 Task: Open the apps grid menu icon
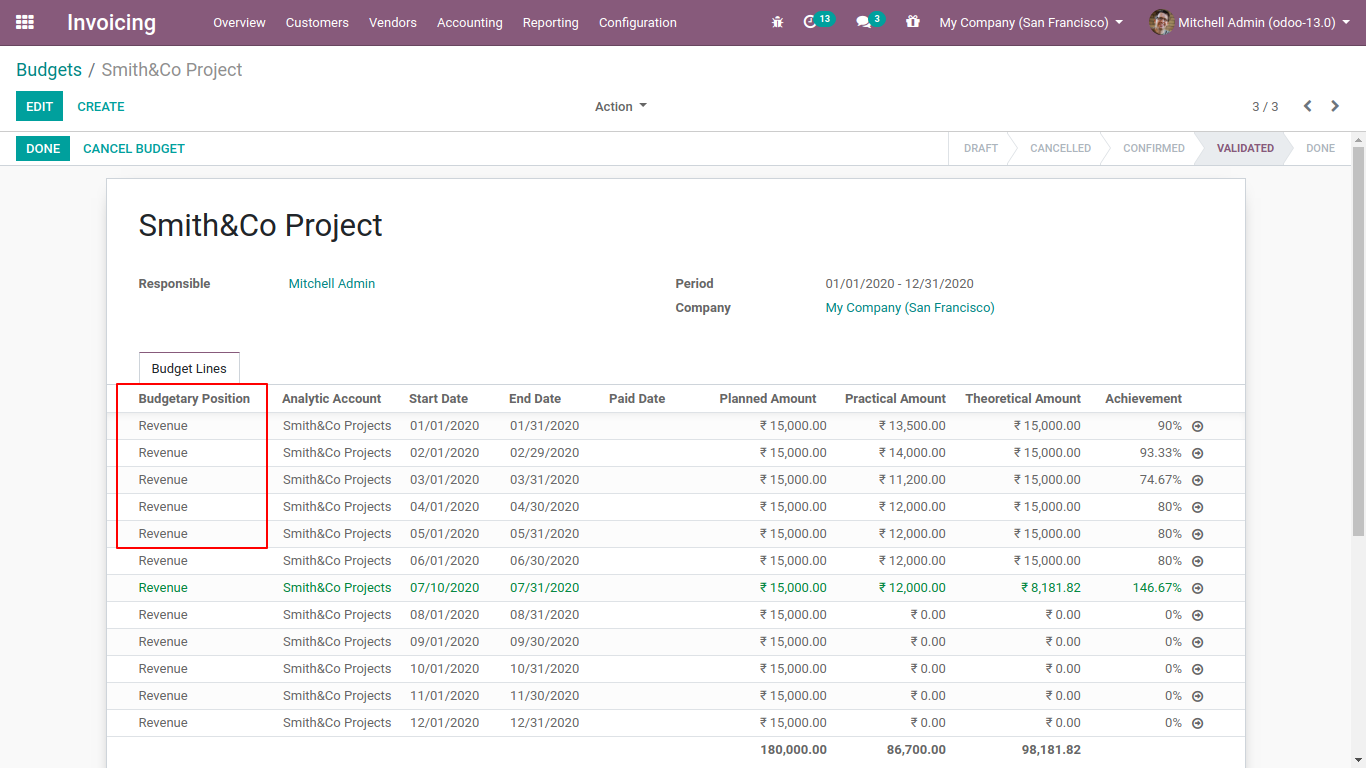[x=25, y=22]
